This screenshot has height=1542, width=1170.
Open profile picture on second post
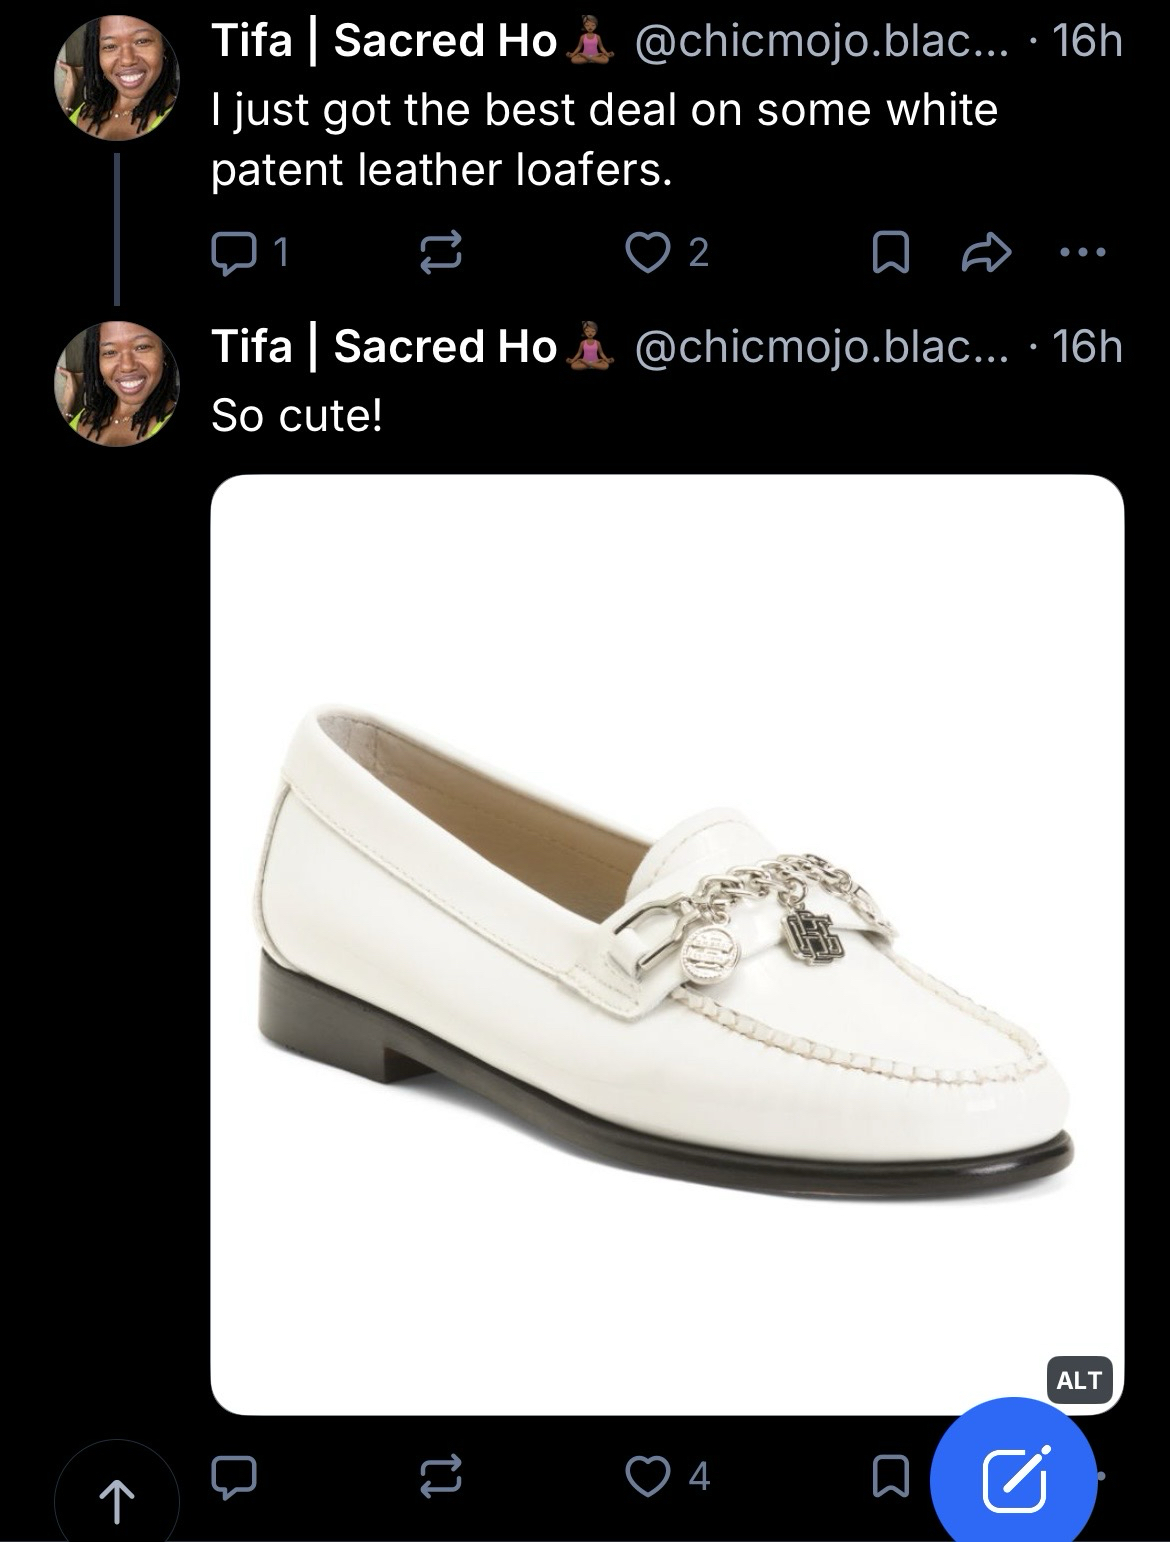click(x=116, y=384)
